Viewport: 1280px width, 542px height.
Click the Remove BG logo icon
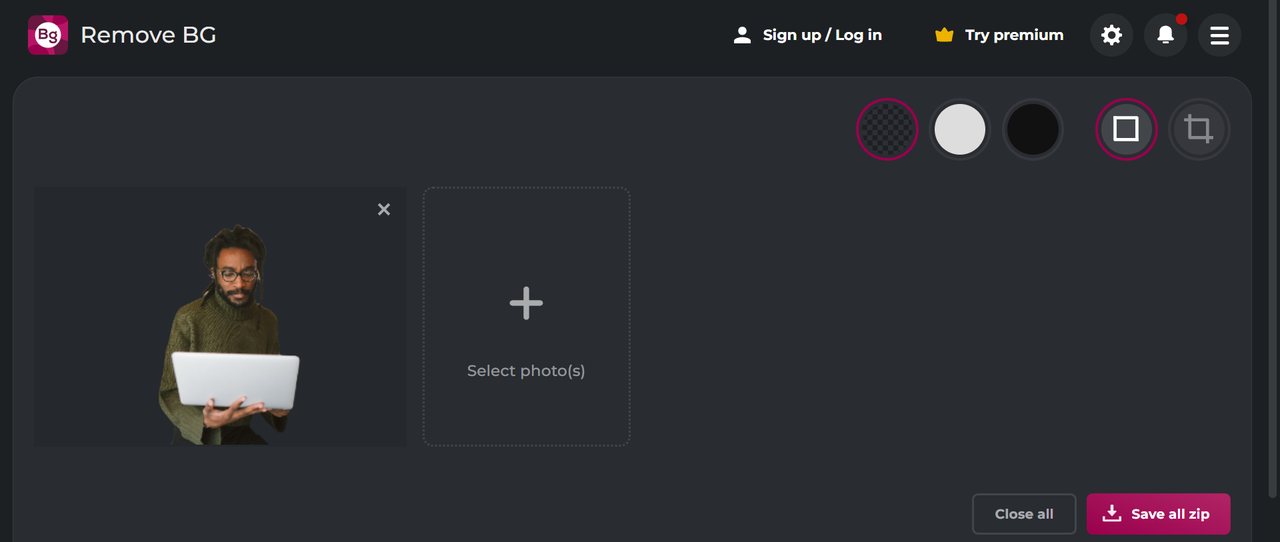click(x=48, y=35)
